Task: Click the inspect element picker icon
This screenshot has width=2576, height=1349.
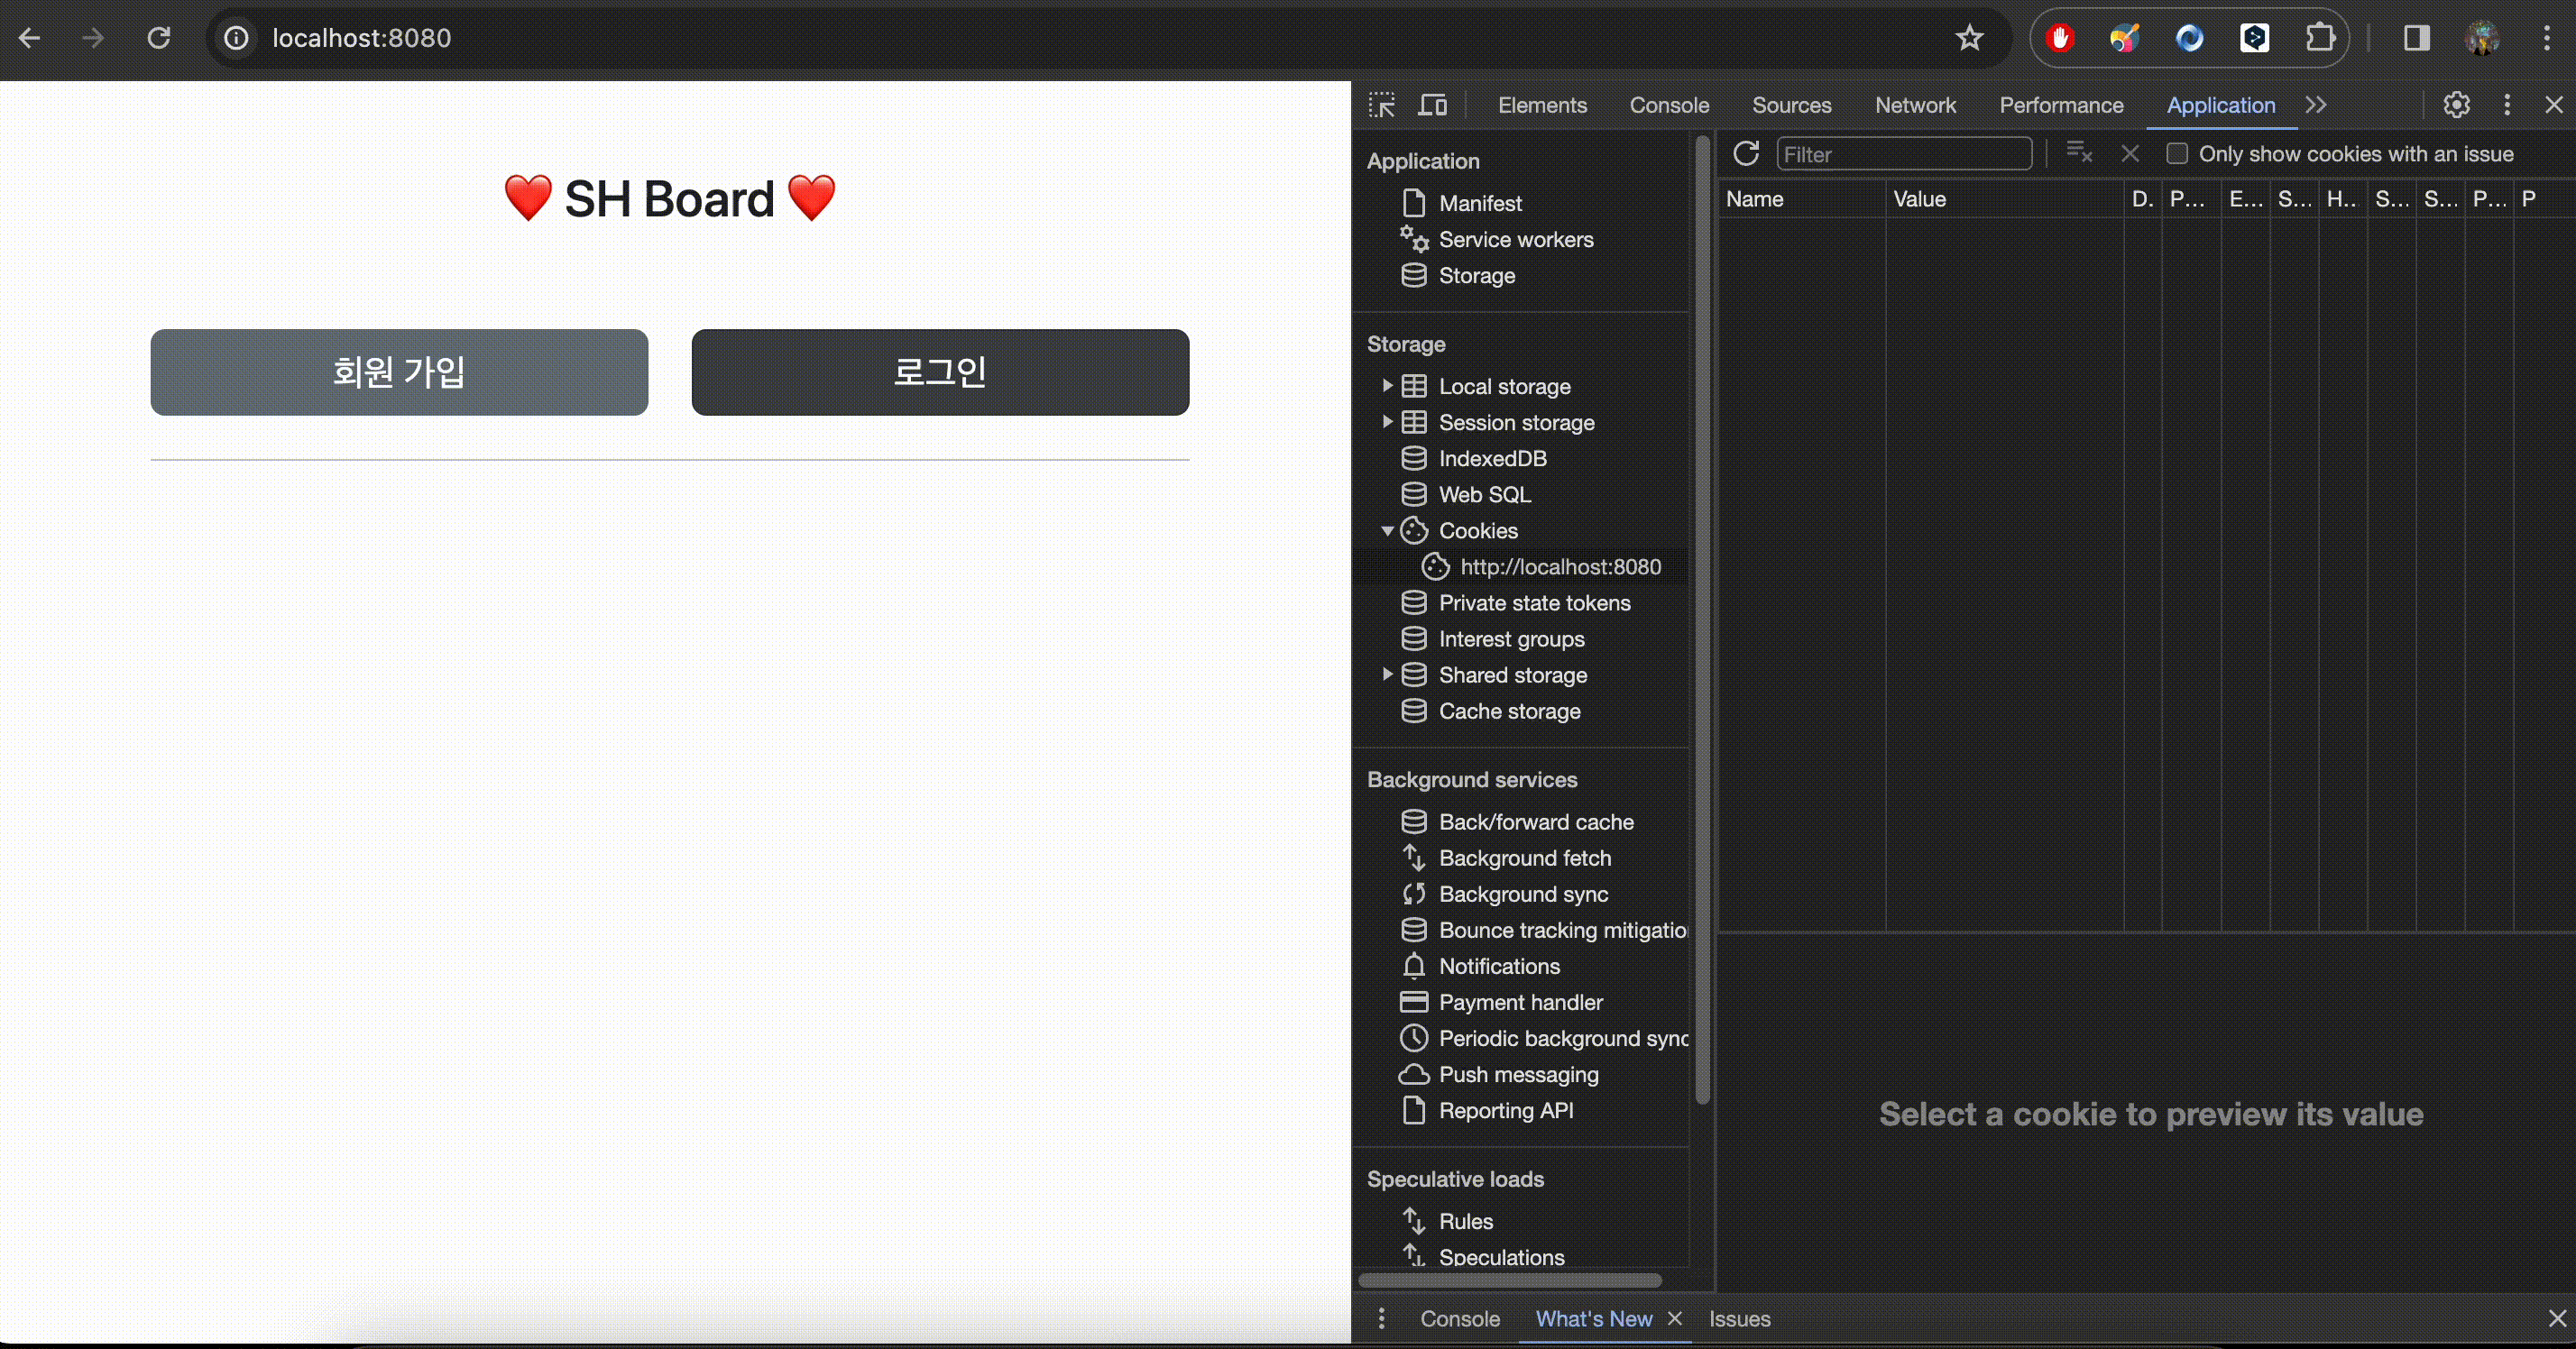Action: [x=1382, y=105]
